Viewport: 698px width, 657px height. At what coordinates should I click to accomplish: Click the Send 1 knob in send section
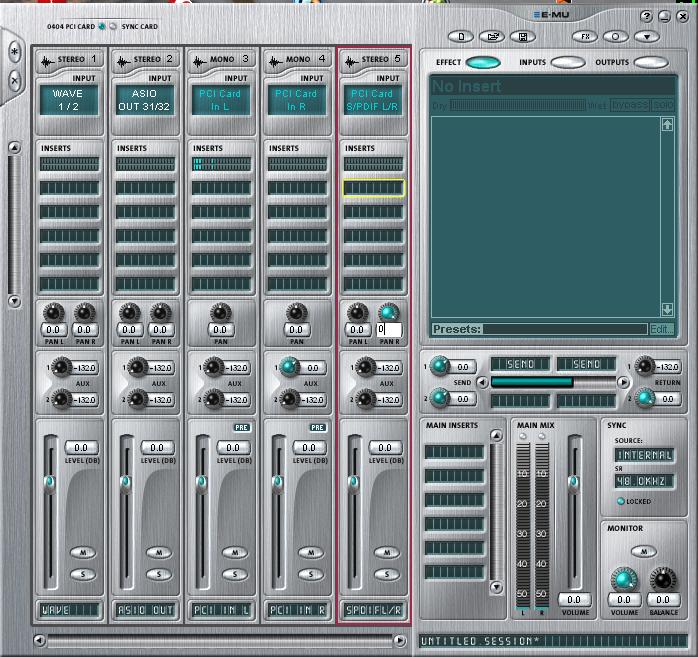440,365
